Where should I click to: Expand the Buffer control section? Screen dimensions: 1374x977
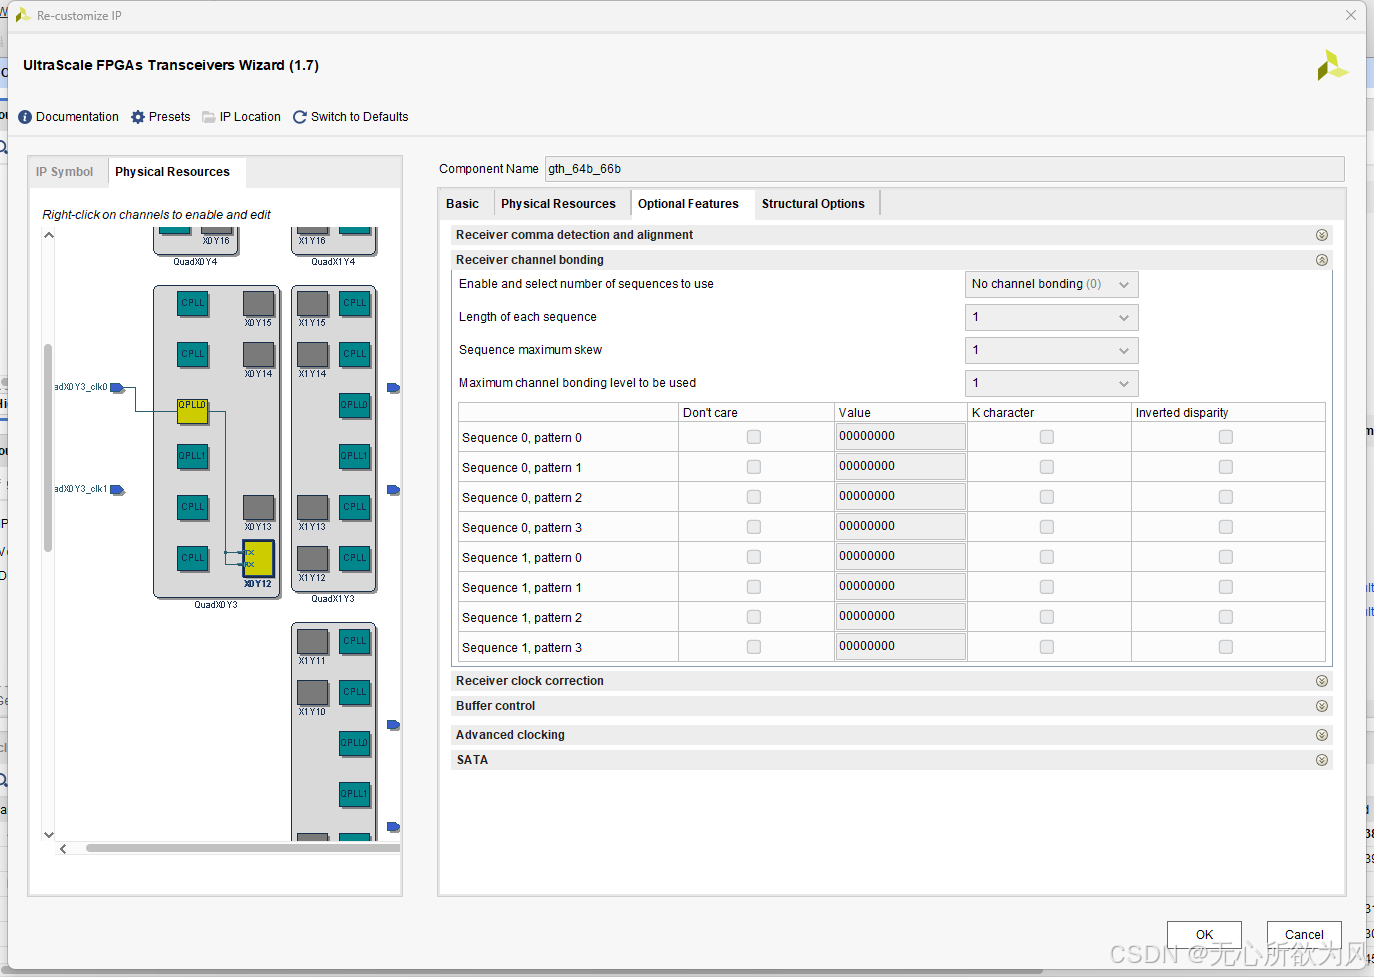[x=1322, y=706]
